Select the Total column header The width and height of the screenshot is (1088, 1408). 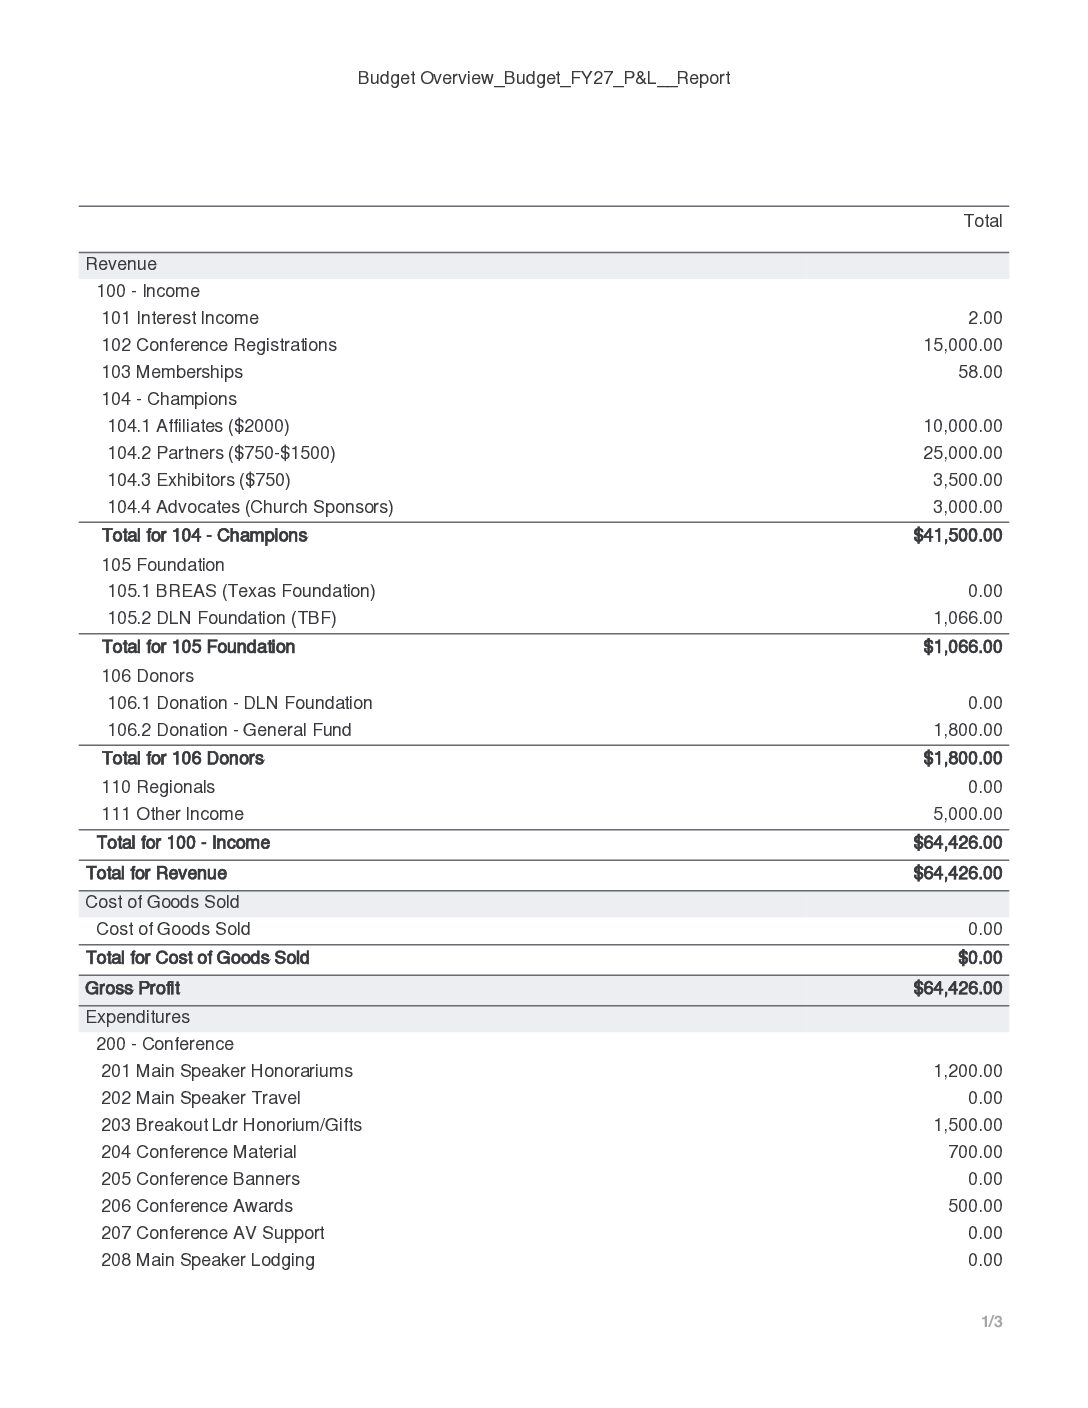(x=982, y=221)
